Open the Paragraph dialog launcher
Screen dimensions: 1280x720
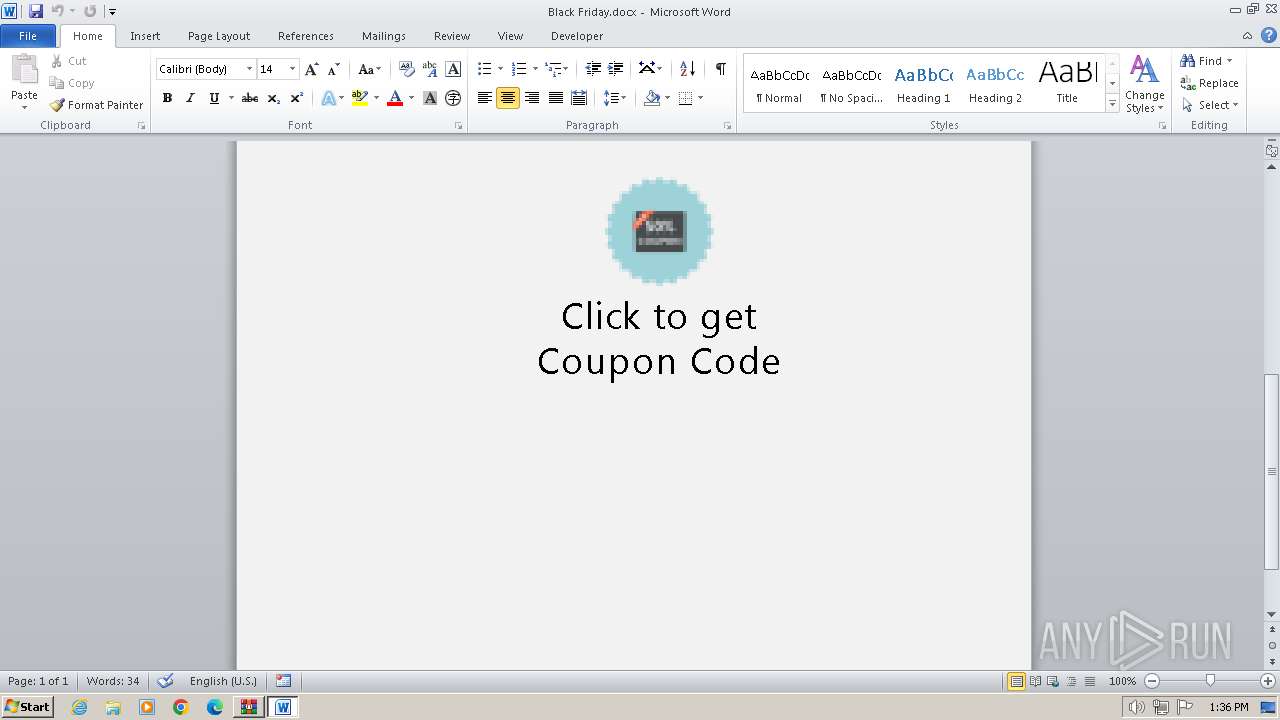coord(727,126)
